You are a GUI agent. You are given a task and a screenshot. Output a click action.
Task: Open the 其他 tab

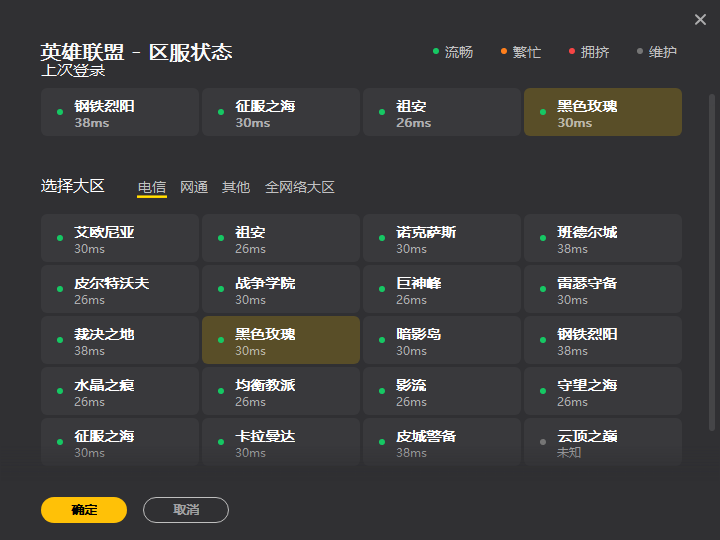[236, 187]
